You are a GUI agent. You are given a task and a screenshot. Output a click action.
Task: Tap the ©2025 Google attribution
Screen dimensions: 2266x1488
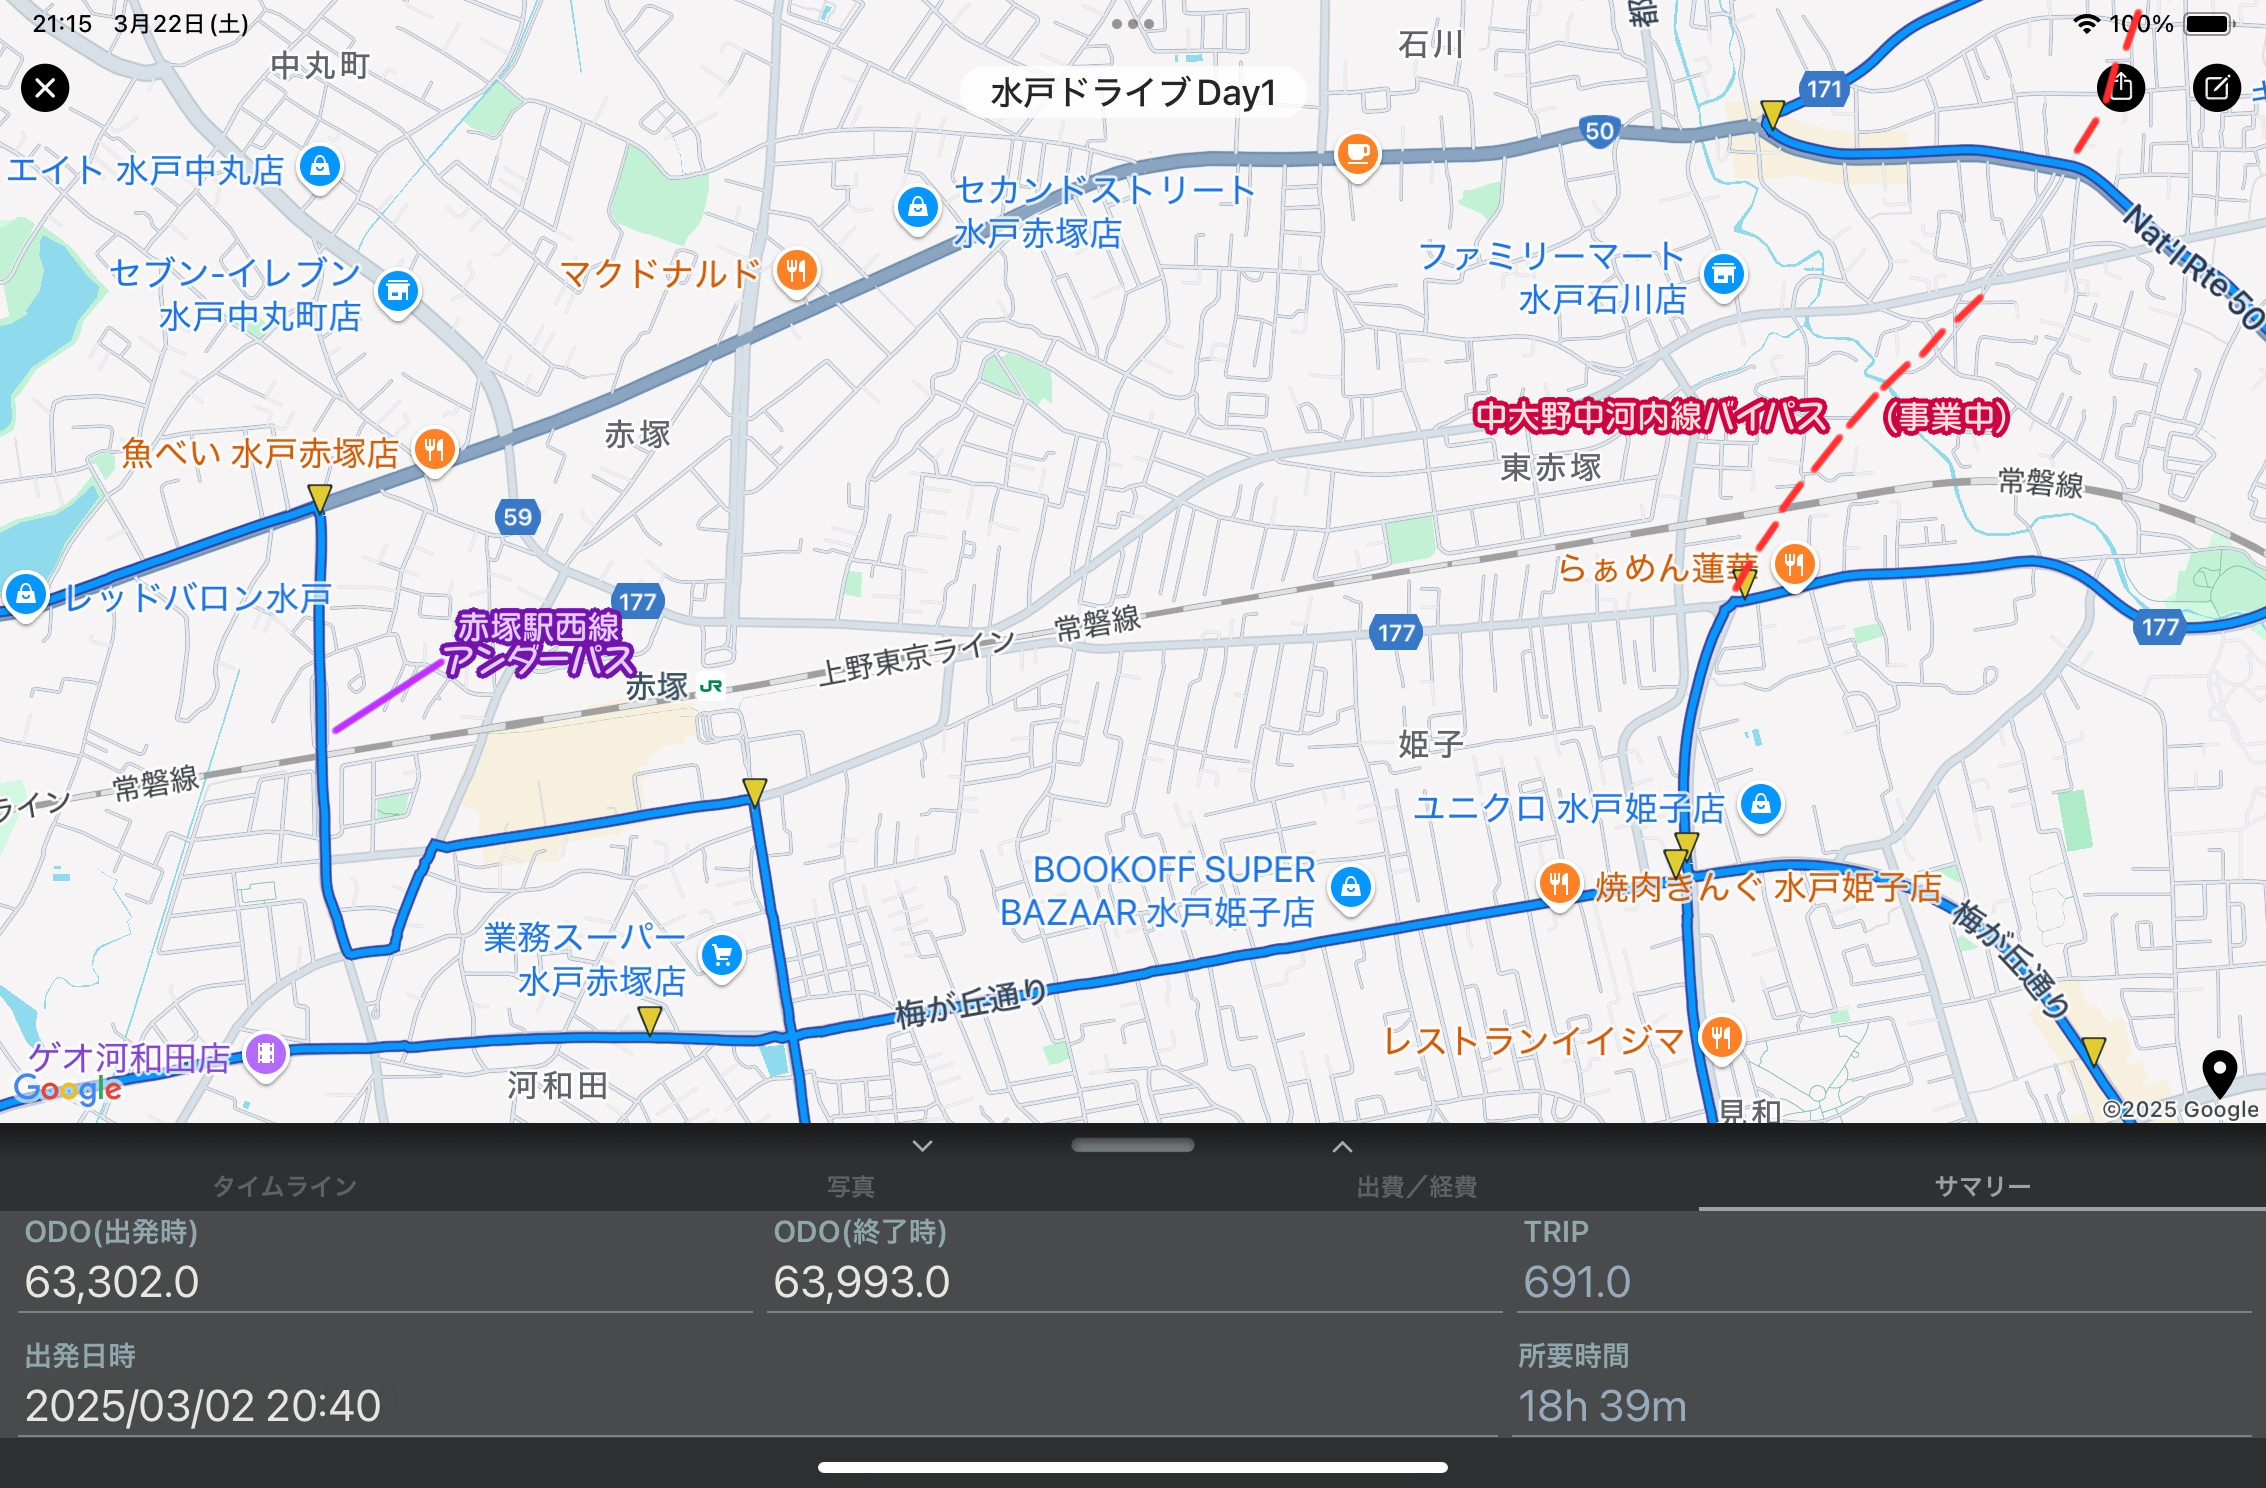[x=2180, y=1109]
